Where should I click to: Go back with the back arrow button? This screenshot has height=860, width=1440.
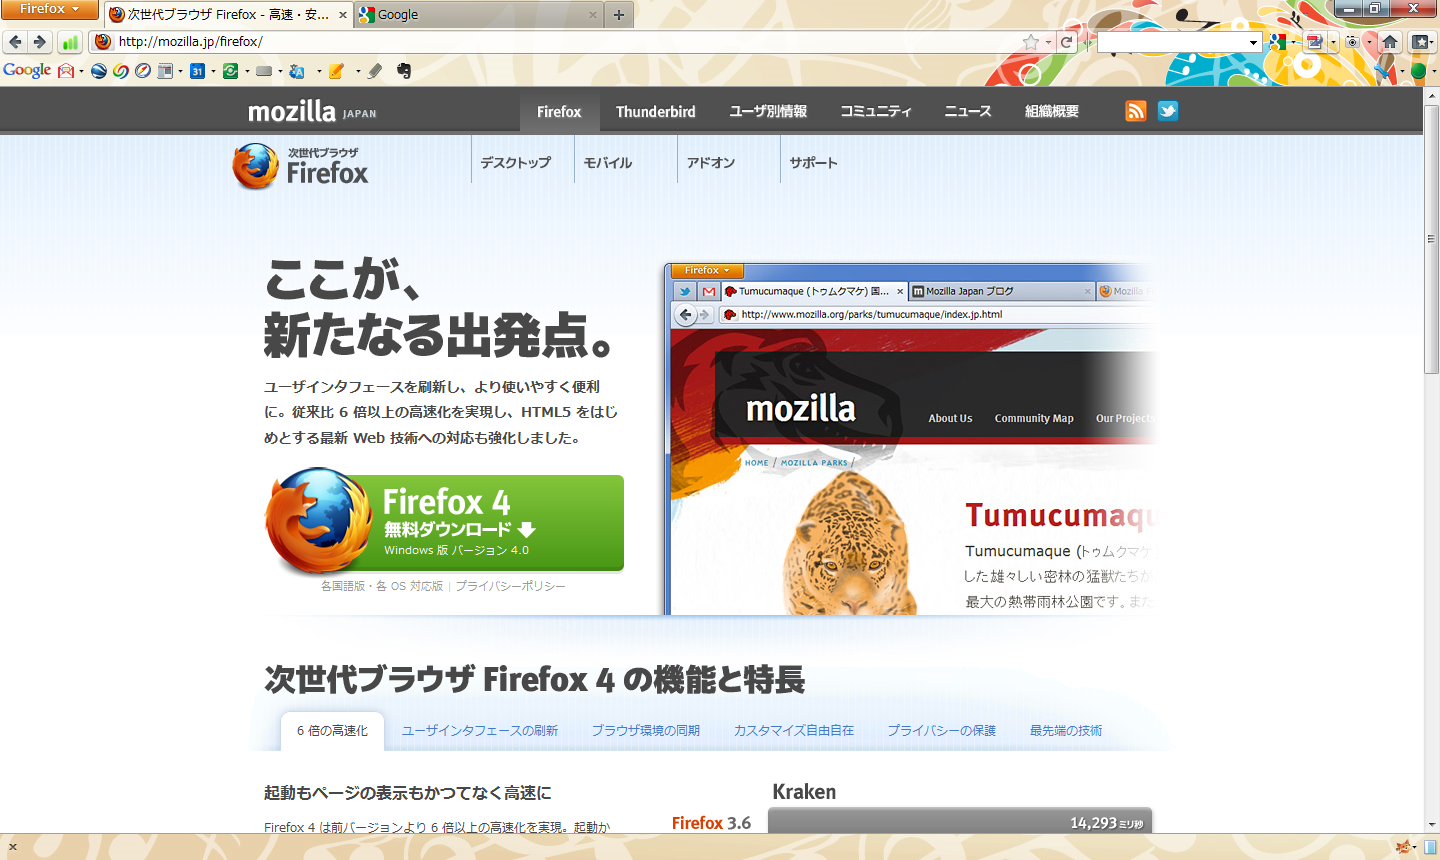(15, 42)
